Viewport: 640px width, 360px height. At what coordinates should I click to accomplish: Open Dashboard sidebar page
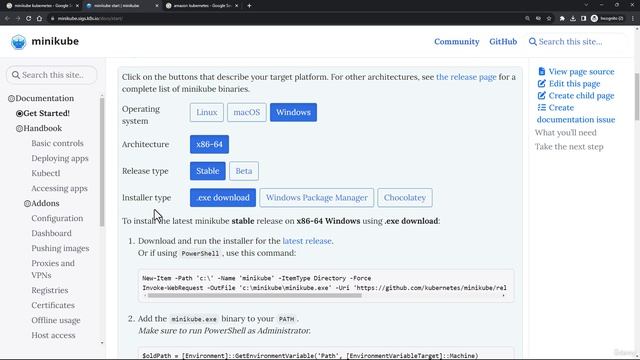[x=51, y=233]
